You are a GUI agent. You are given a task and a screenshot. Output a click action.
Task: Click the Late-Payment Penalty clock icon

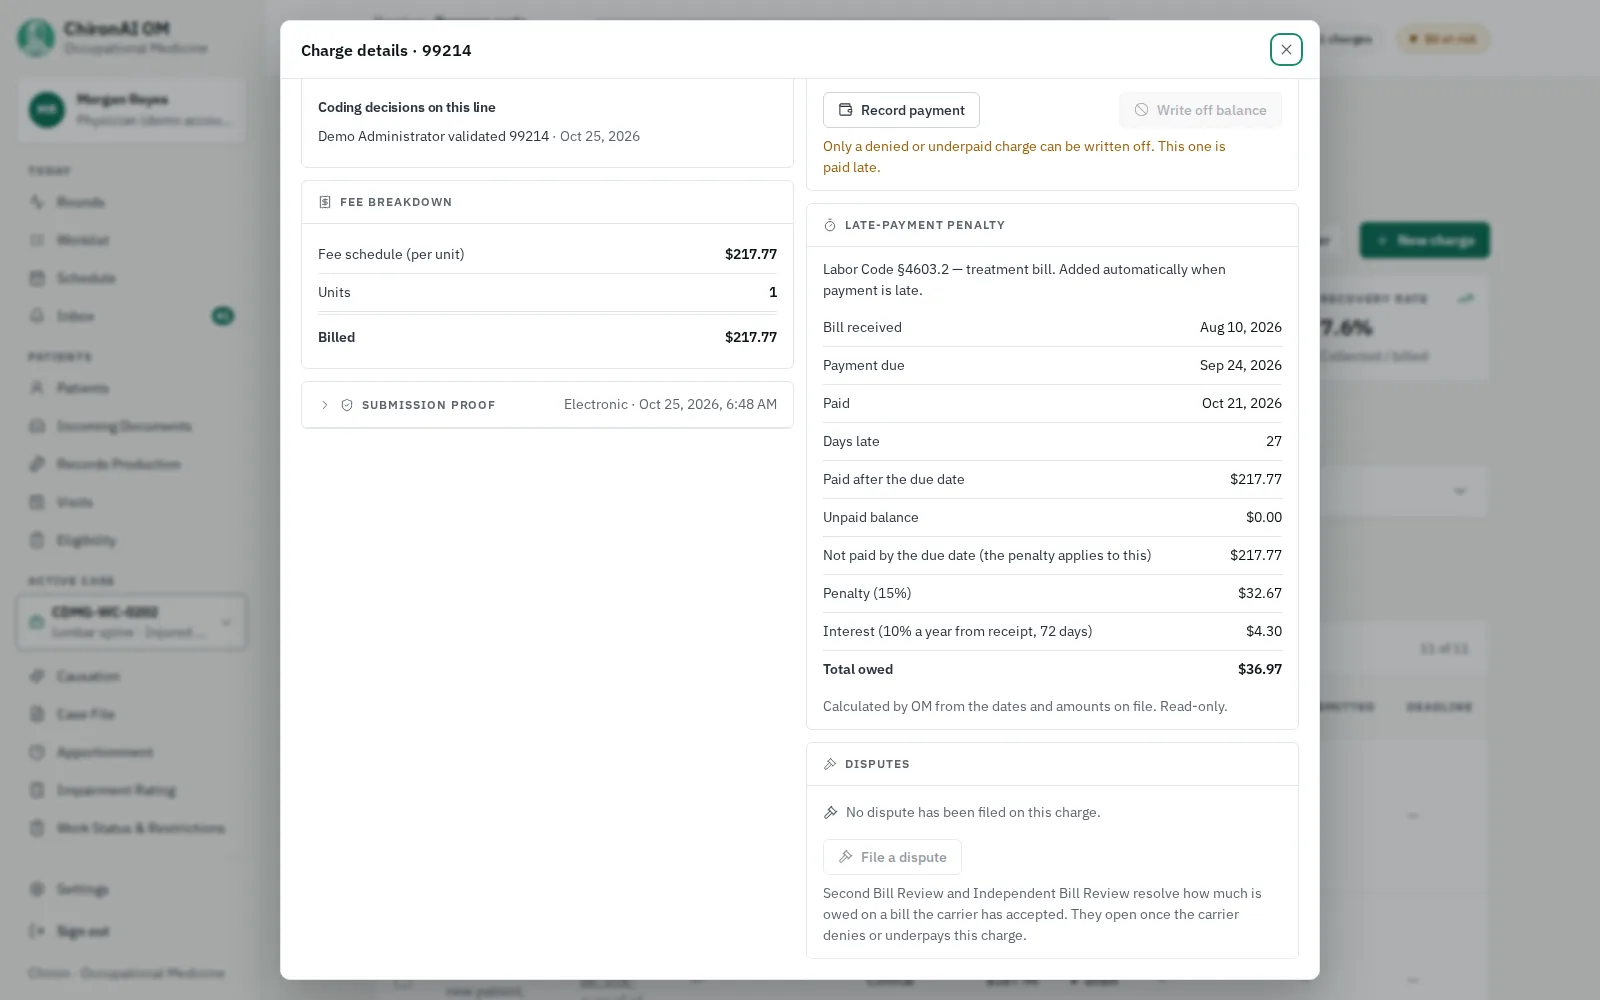pyautogui.click(x=830, y=225)
